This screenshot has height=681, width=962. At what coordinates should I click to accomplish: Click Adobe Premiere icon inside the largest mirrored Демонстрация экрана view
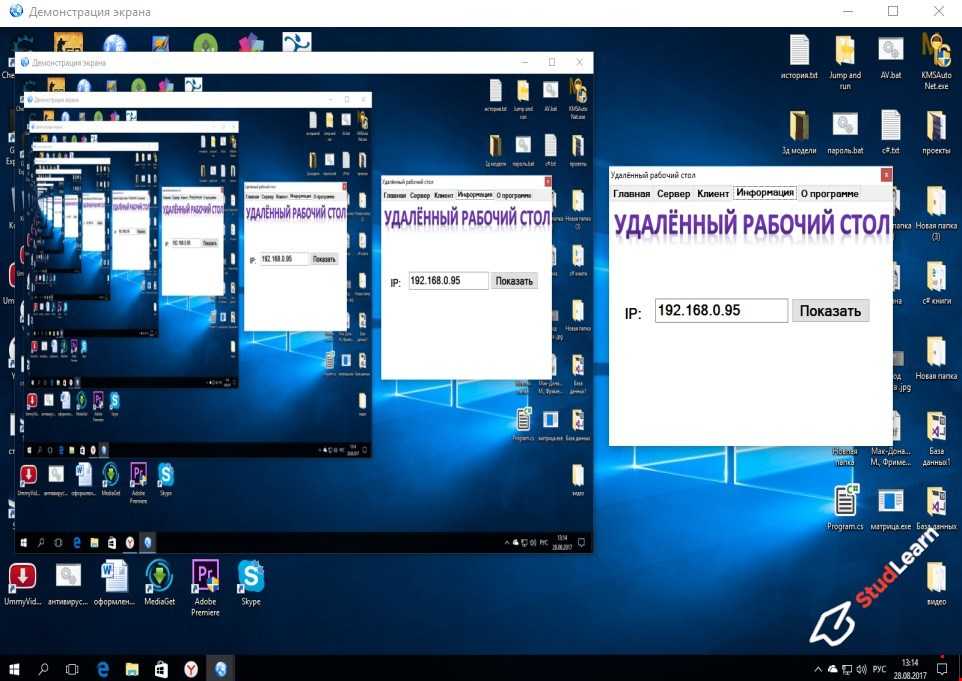tap(139, 482)
